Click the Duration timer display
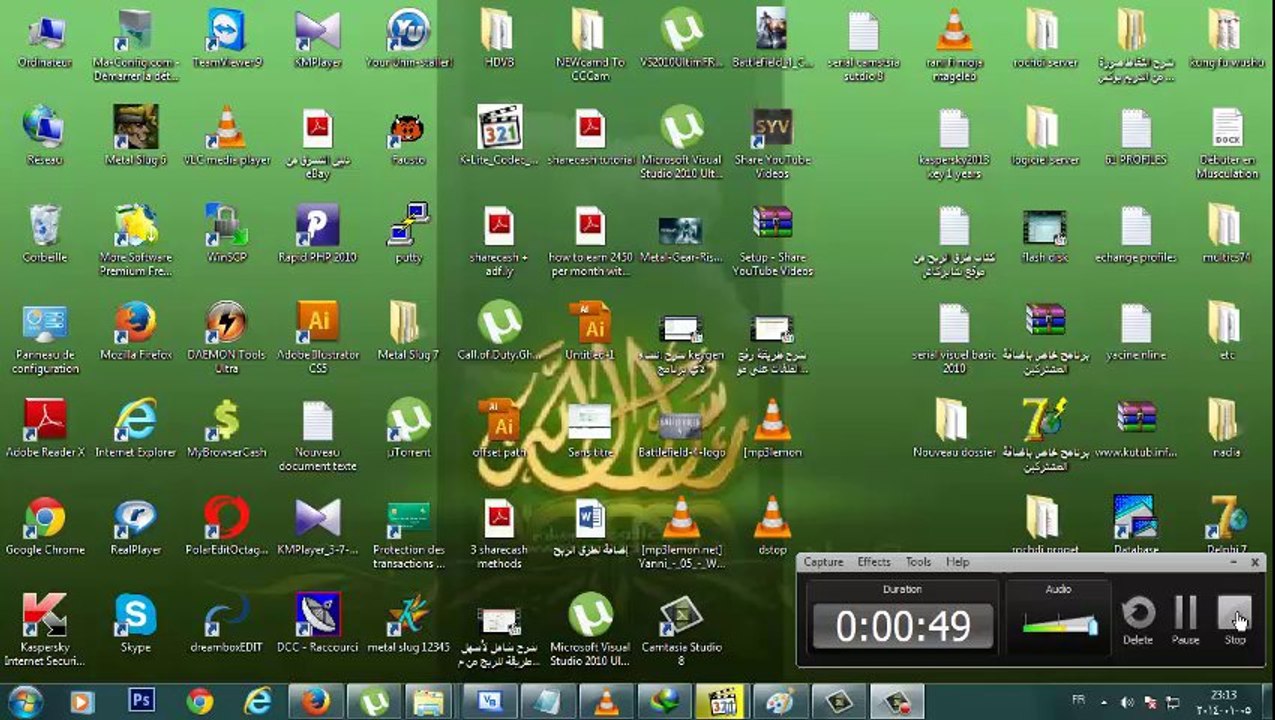Image resolution: width=1275 pixels, height=720 pixels. pos(903,626)
